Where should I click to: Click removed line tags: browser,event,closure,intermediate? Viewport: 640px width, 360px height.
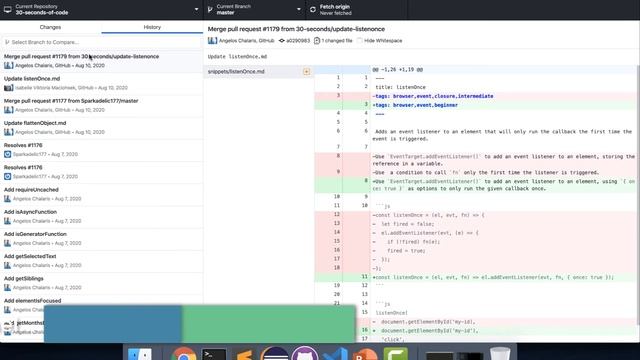click(433, 96)
